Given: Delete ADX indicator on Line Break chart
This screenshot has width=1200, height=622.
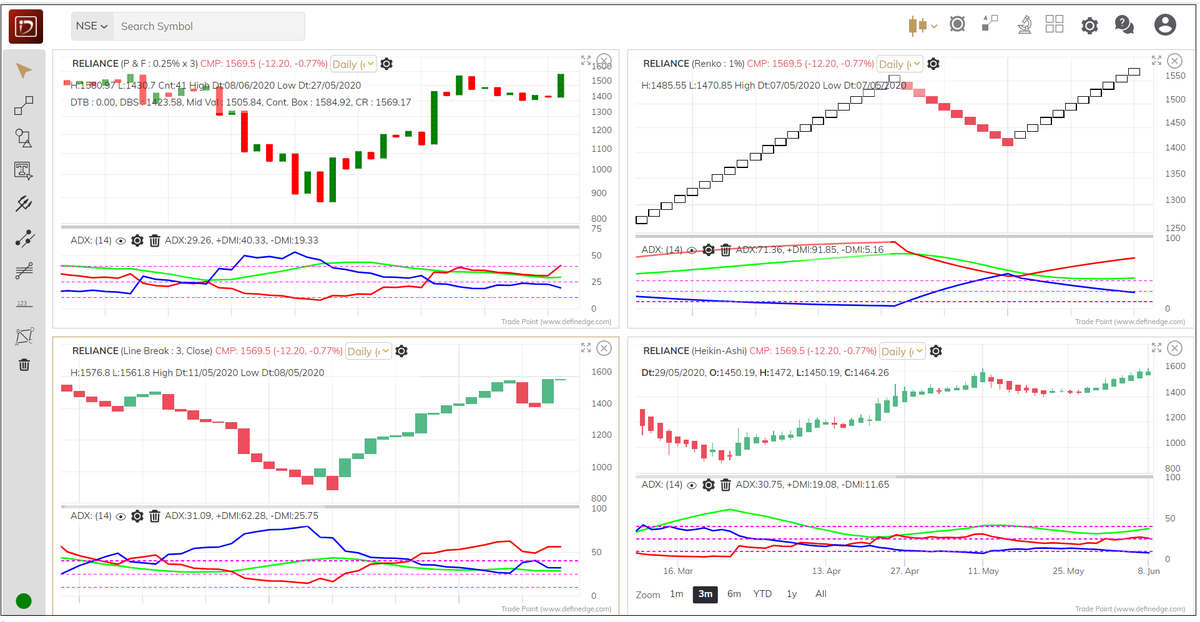Looking at the screenshot, I should click(x=154, y=516).
